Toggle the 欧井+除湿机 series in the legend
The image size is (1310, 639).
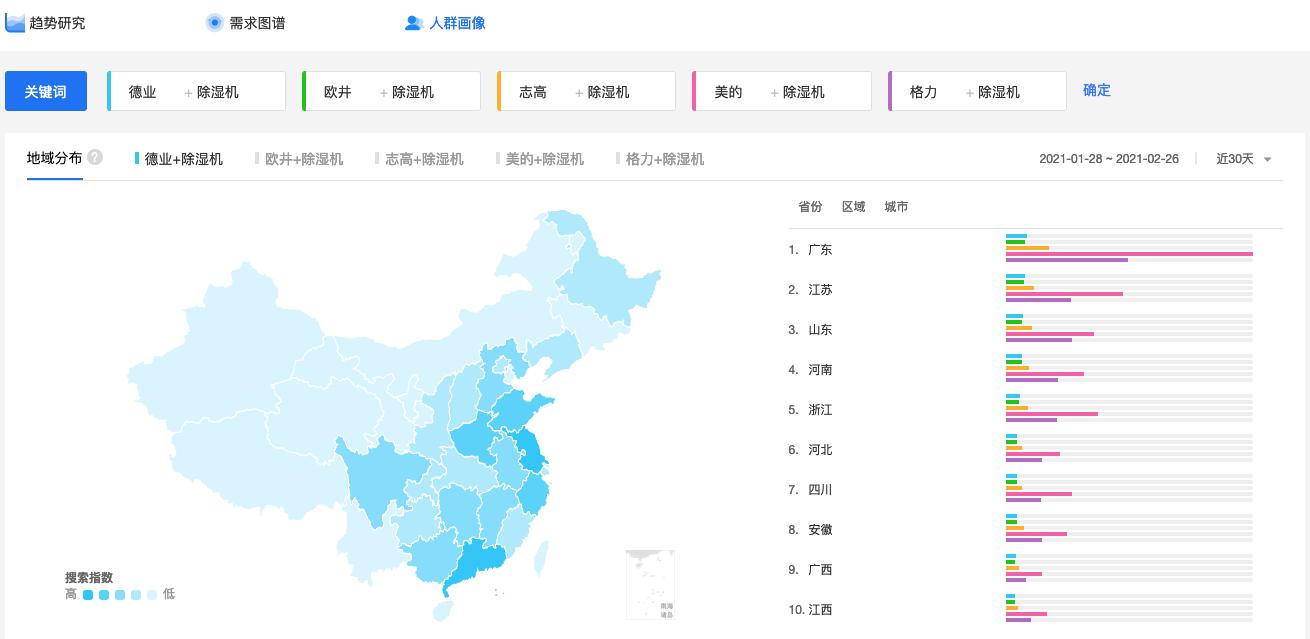[x=301, y=158]
